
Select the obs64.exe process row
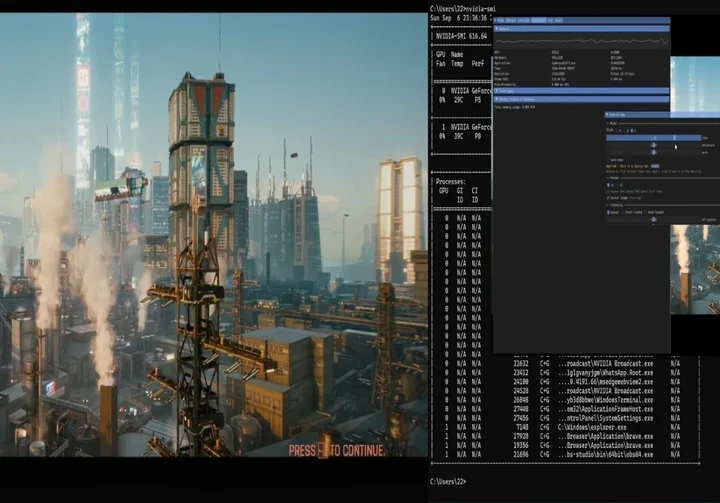click(x=566, y=454)
